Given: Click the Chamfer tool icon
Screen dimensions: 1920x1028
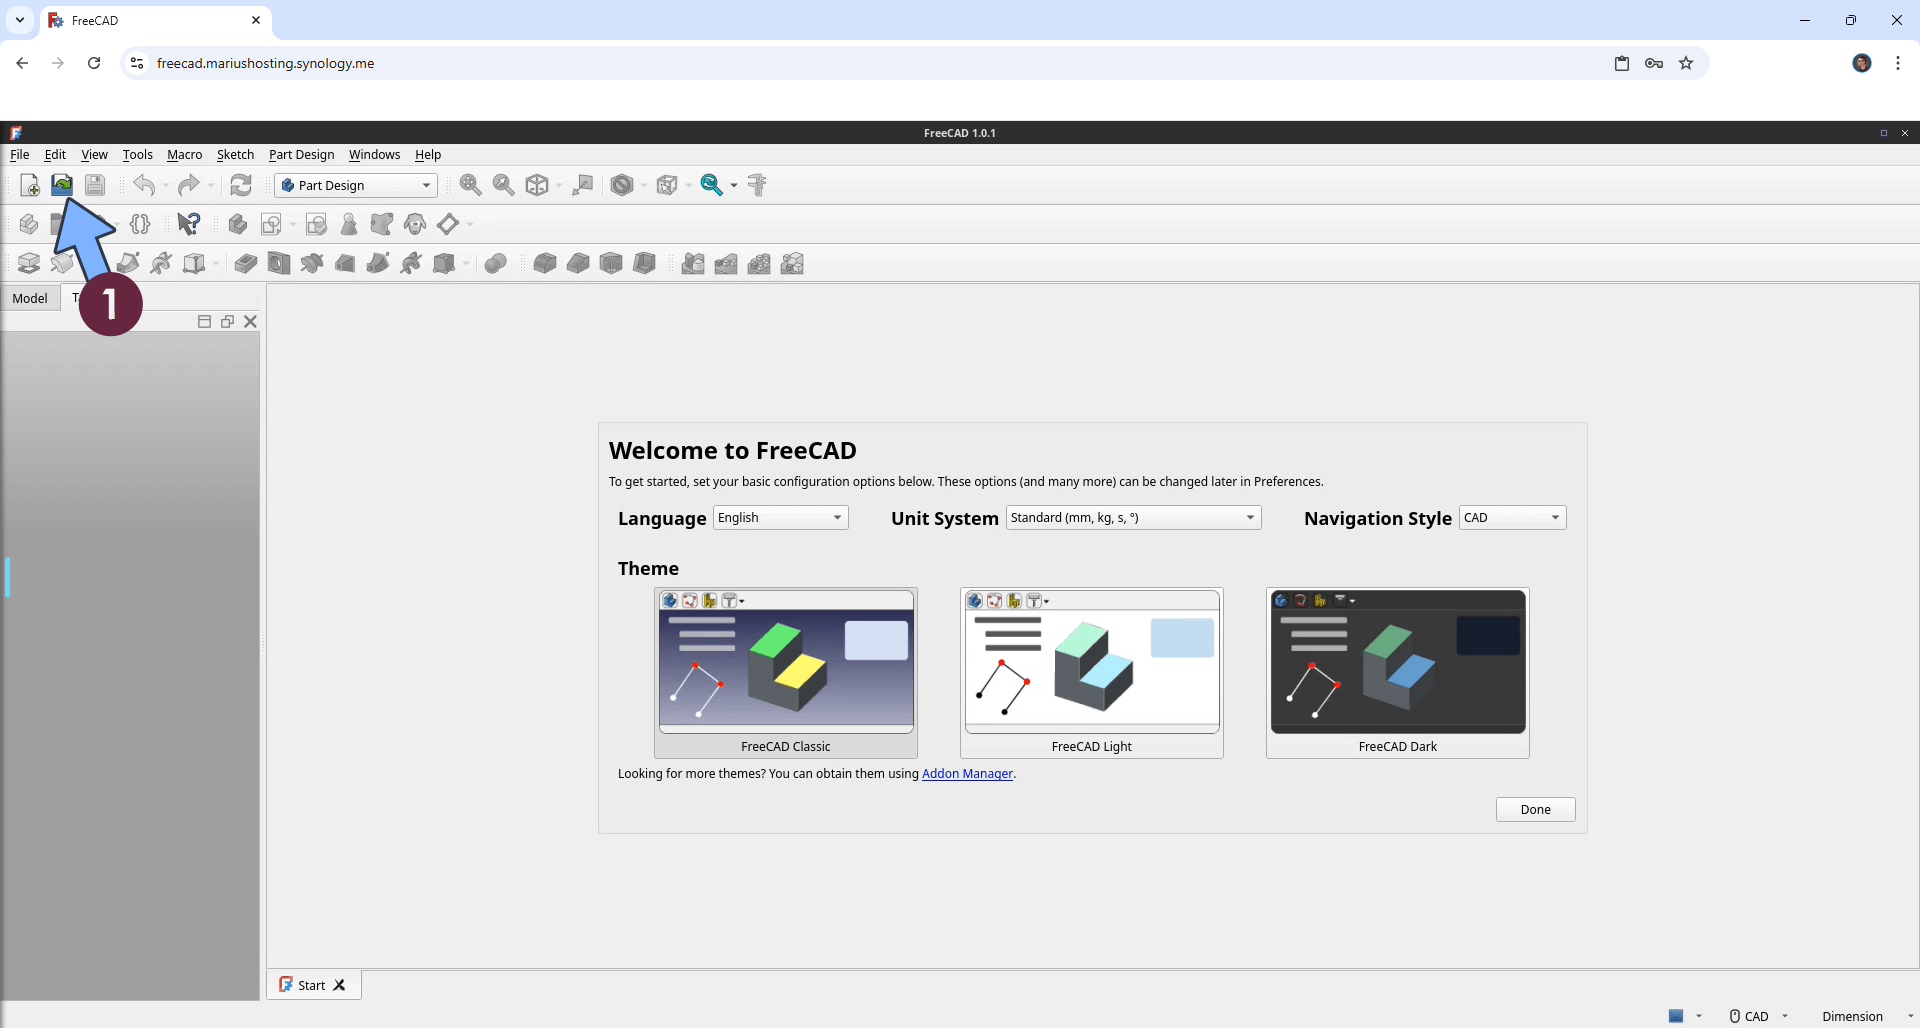Looking at the screenshot, I should click(578, 263).
